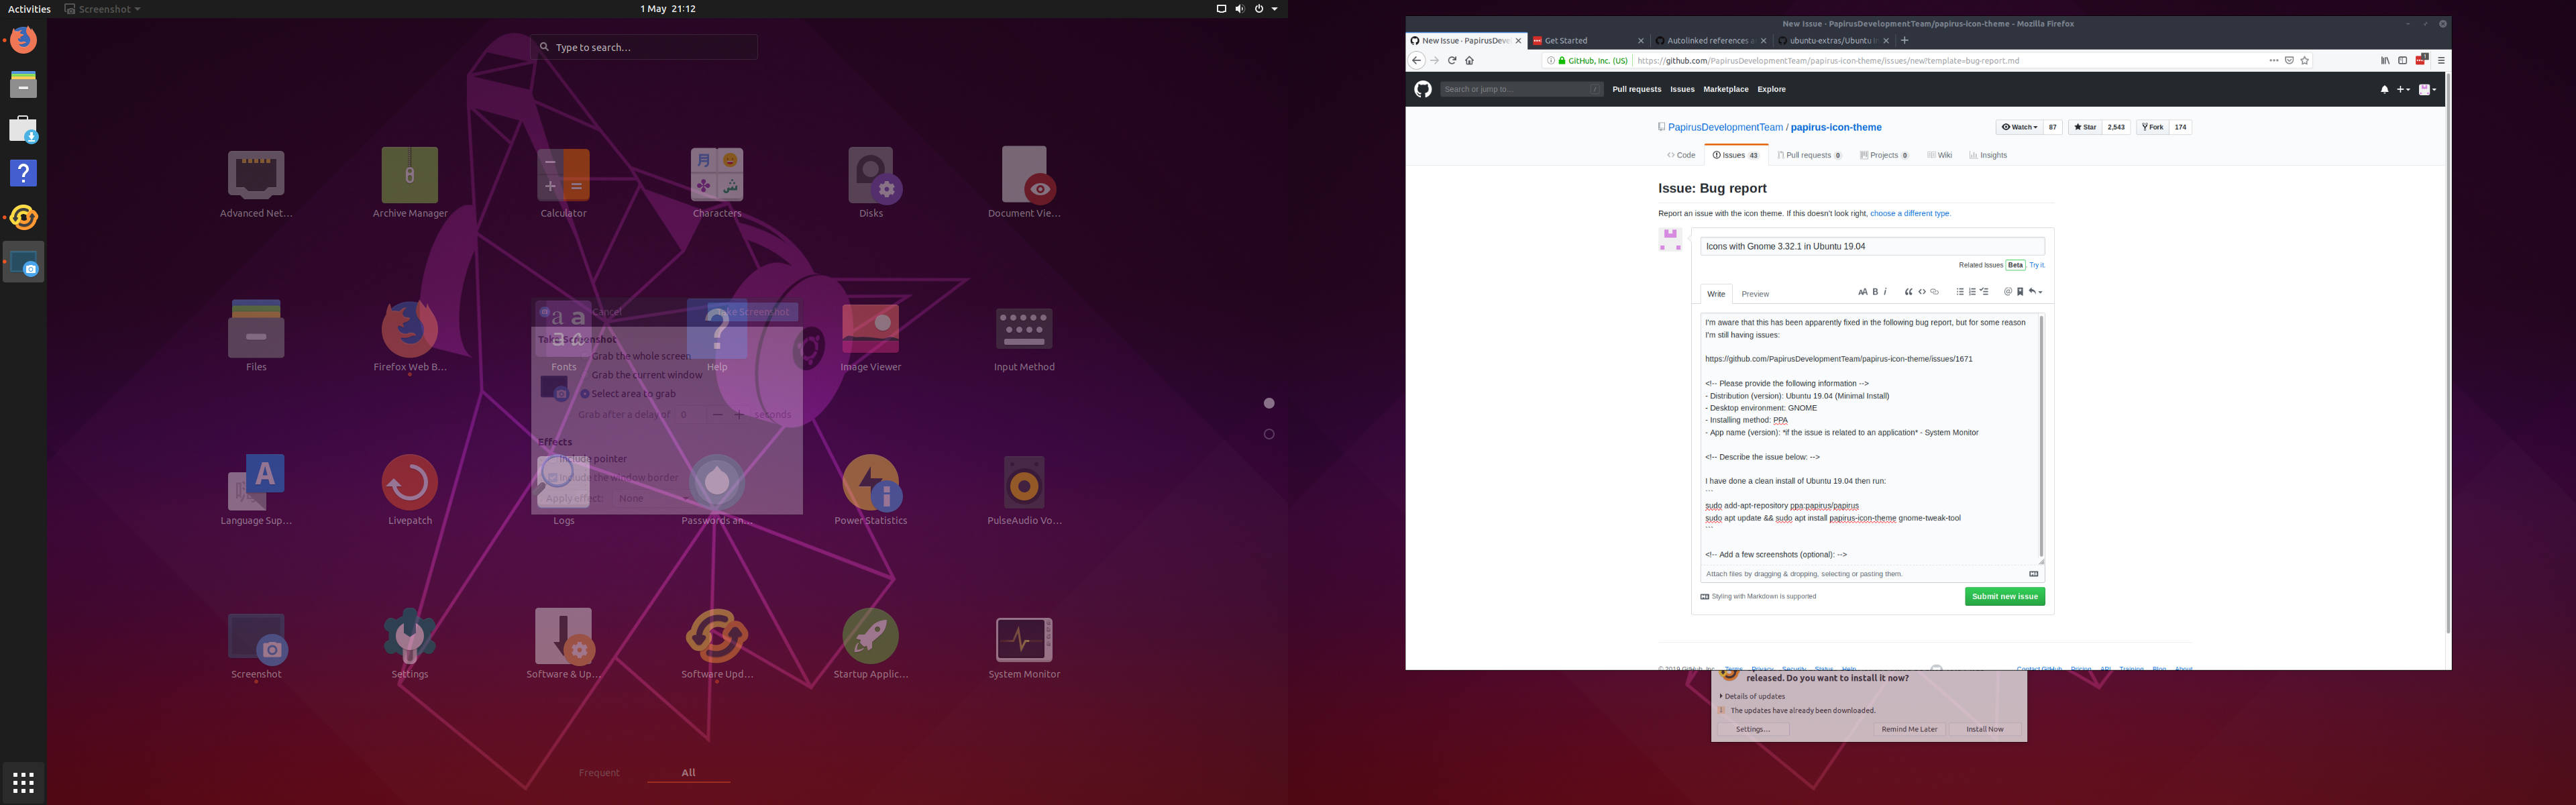Screen dimensions: 2576x805
Task: Open the Pull requests tab of the repository
Action: (1808, 155)
